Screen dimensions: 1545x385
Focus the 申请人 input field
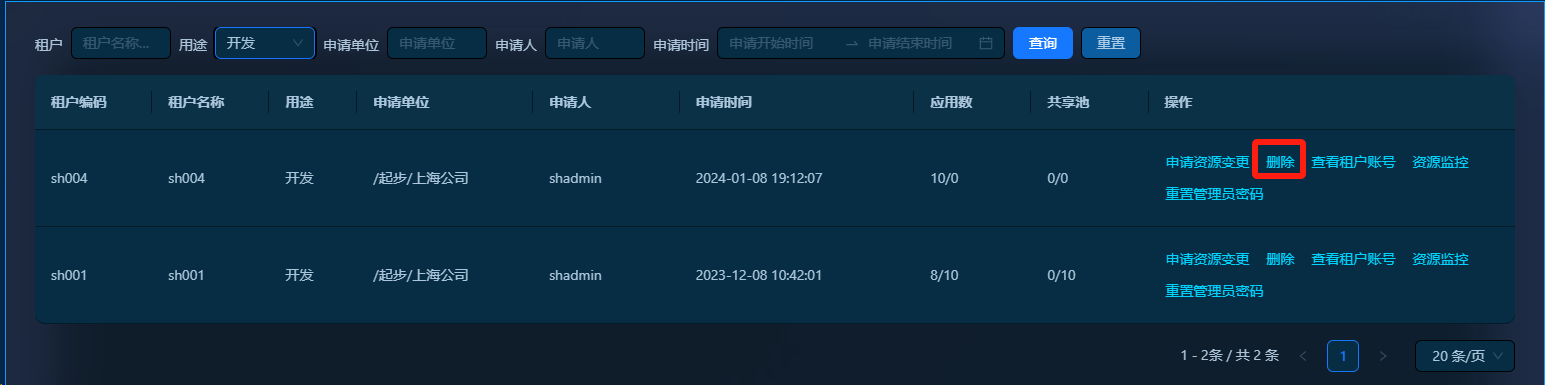point(595,43)
